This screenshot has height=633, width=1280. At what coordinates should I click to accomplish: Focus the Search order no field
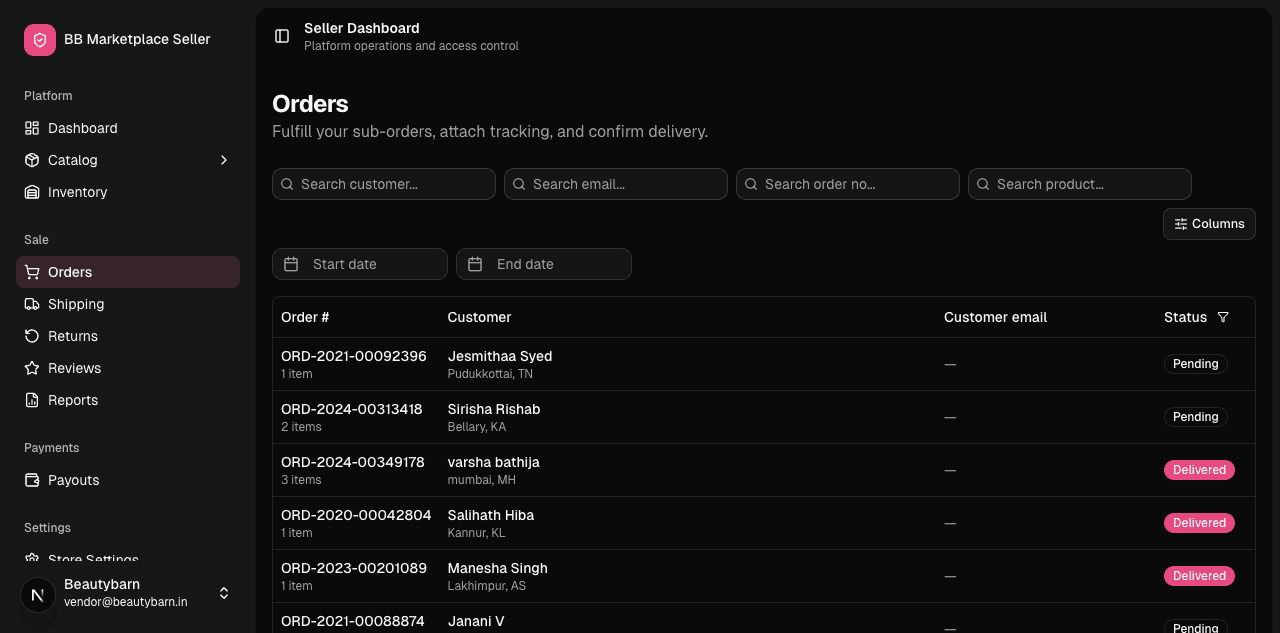[848, 184]
